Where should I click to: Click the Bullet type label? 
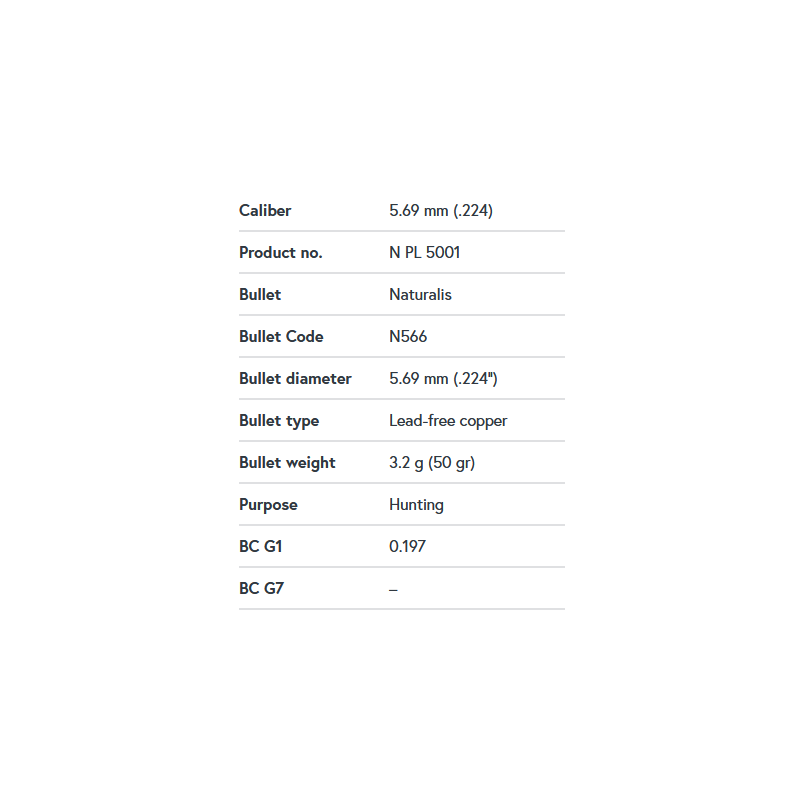[279, 421]
